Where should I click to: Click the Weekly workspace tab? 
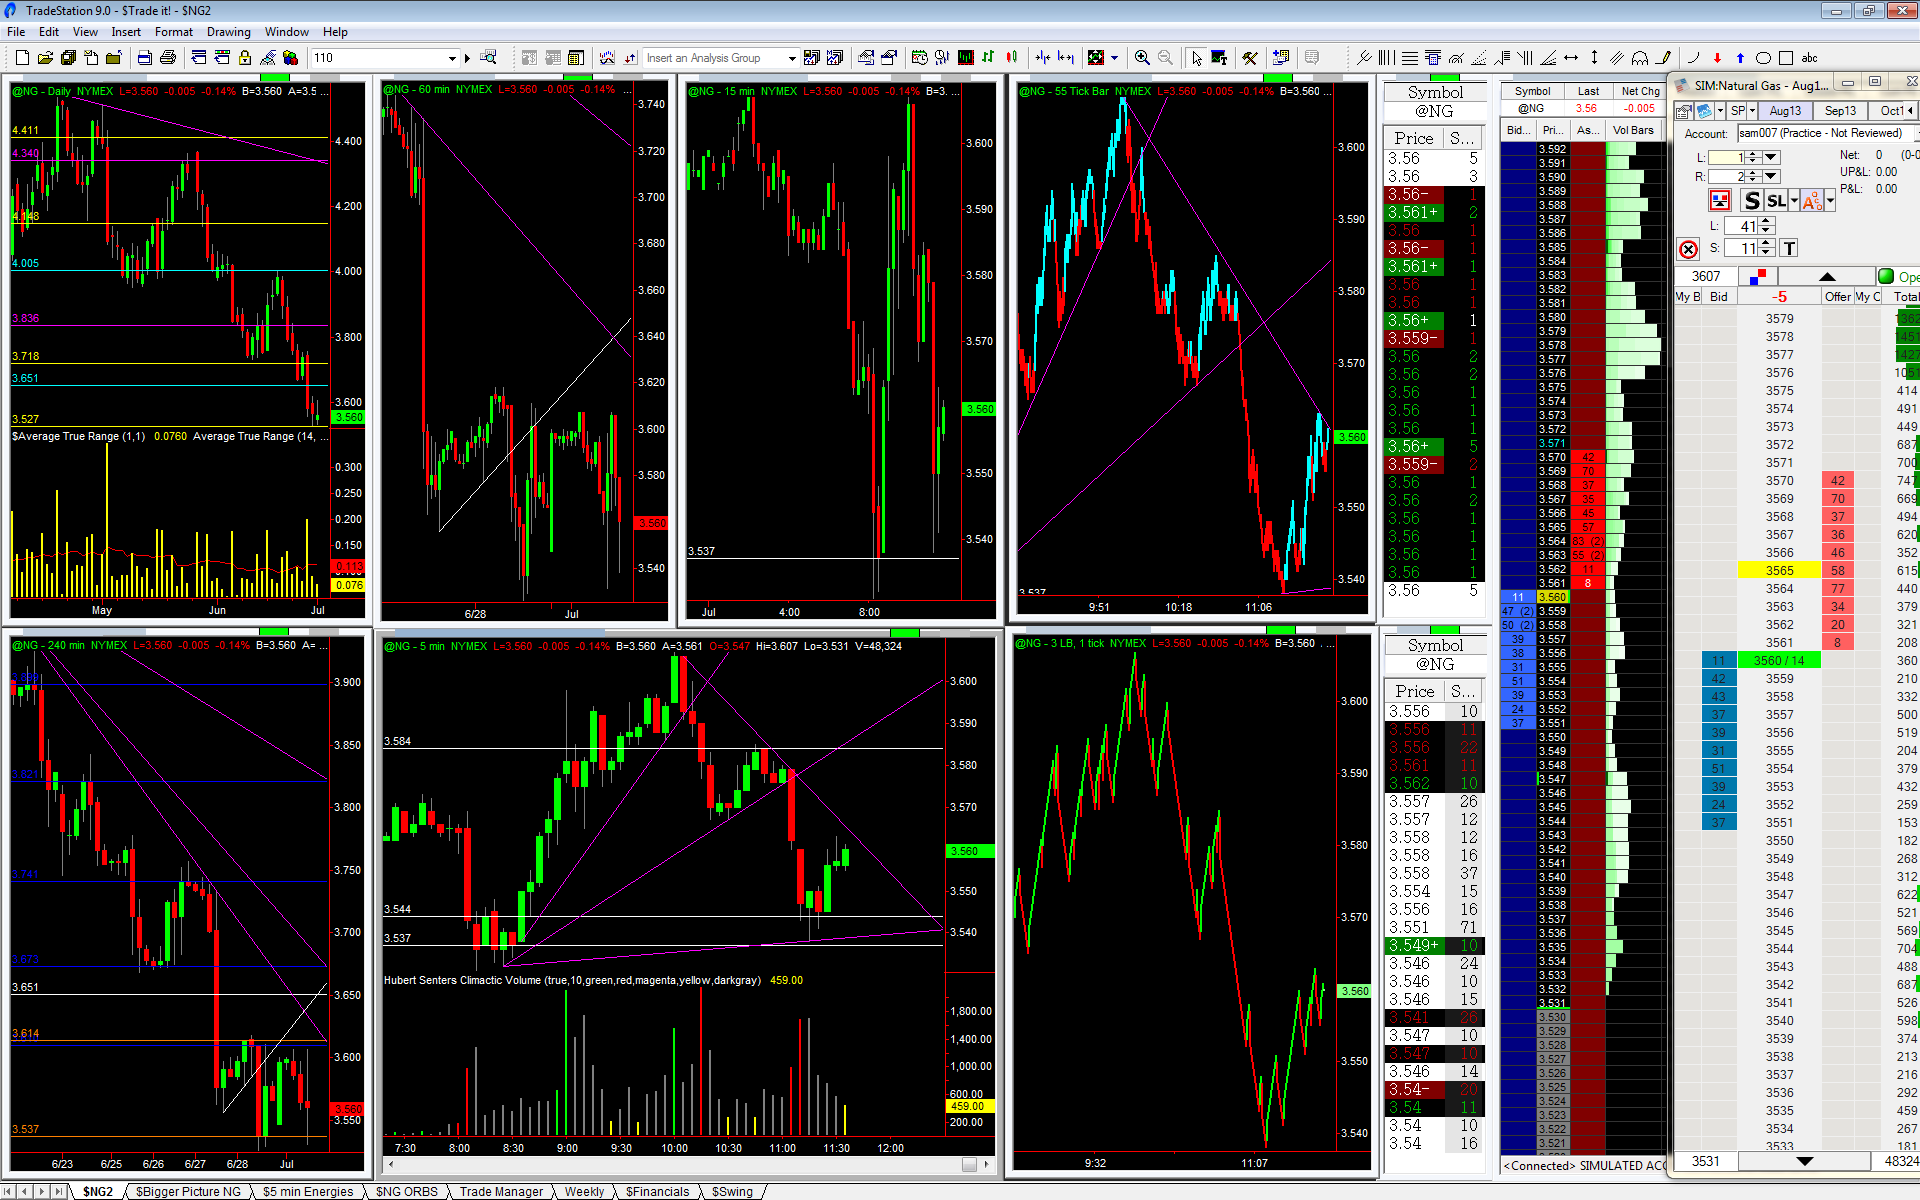tap(584, 1191)
